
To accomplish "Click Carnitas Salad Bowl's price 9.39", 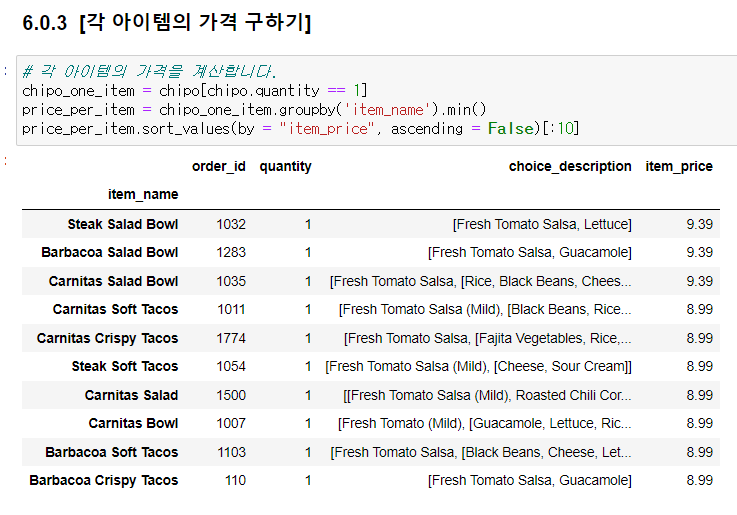I will click(x=699, y=281).
